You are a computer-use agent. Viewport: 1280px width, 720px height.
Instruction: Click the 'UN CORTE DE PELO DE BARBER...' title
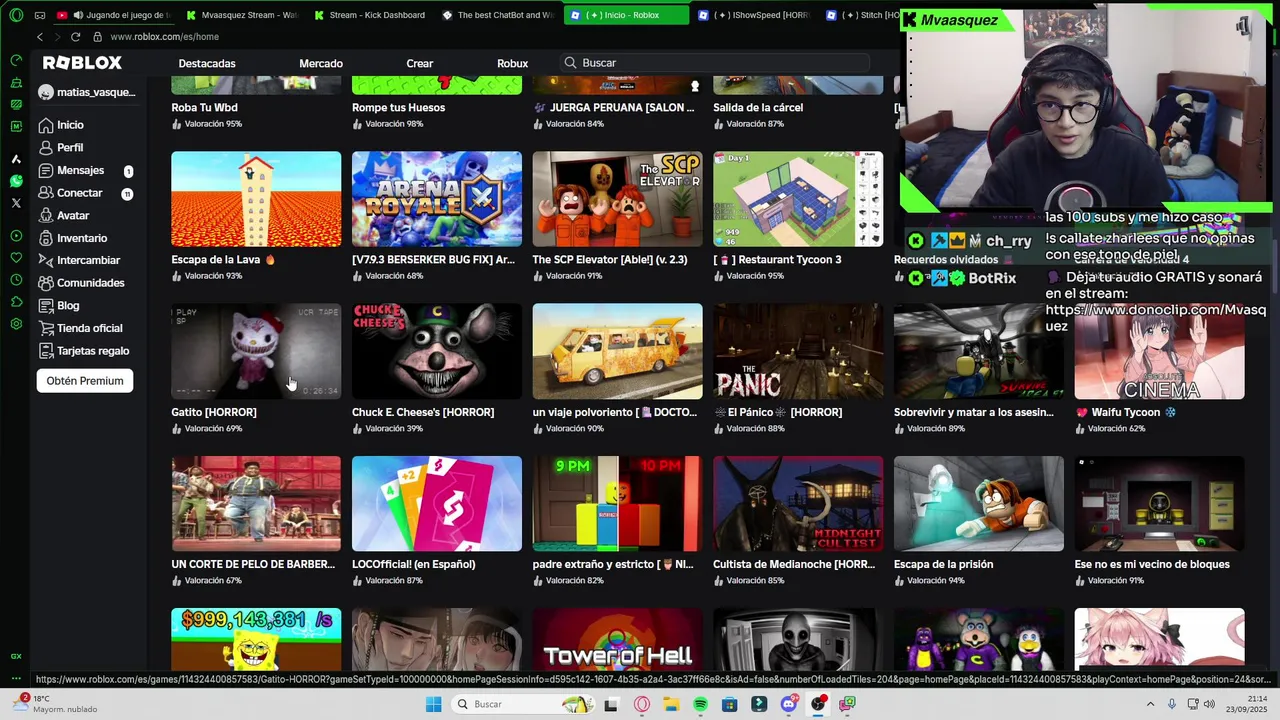[253, 564]
